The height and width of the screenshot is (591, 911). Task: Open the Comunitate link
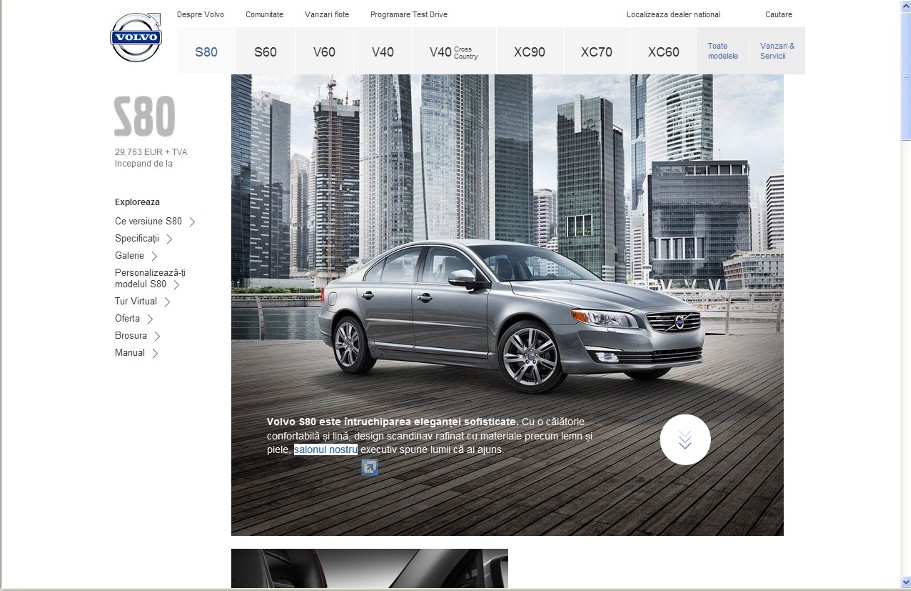click(x=264, y=15)
